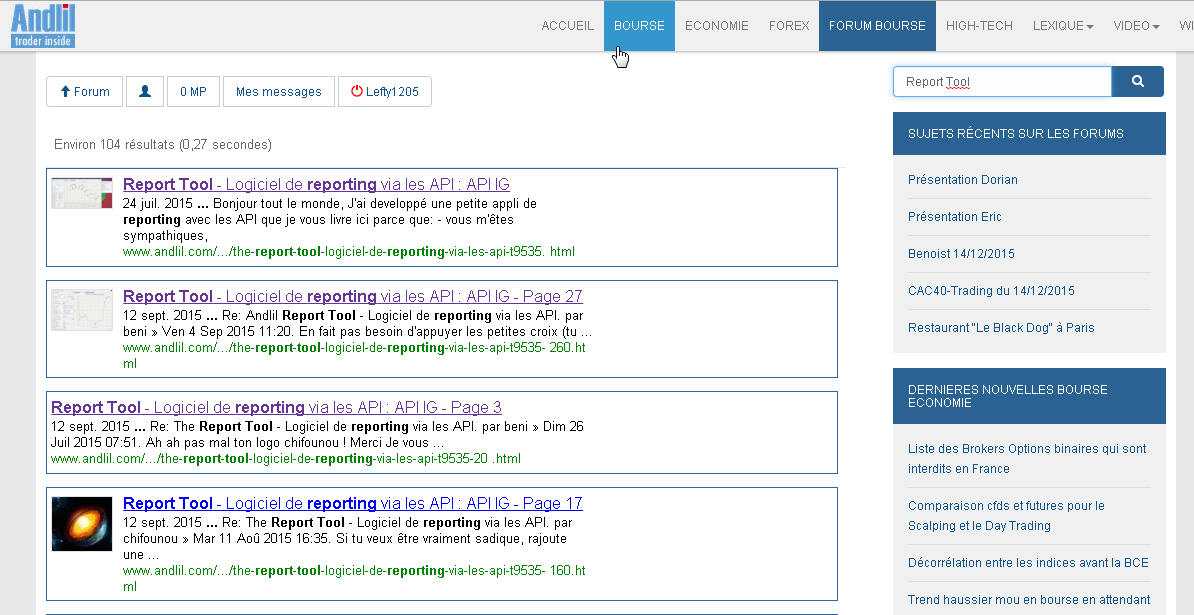This screenshot has width=1194, height=615.
Task: Go to the FOREX section
Action: pyautogui.click(x=789, y=26)
